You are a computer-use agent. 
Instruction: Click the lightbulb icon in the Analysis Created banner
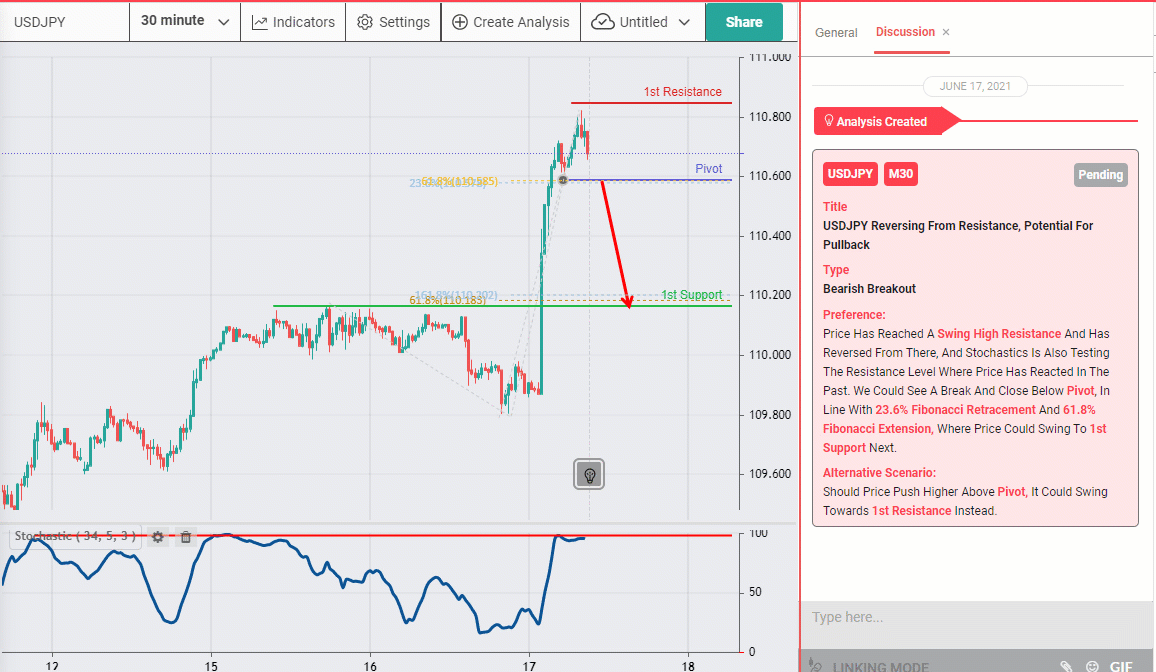(828, 121)
